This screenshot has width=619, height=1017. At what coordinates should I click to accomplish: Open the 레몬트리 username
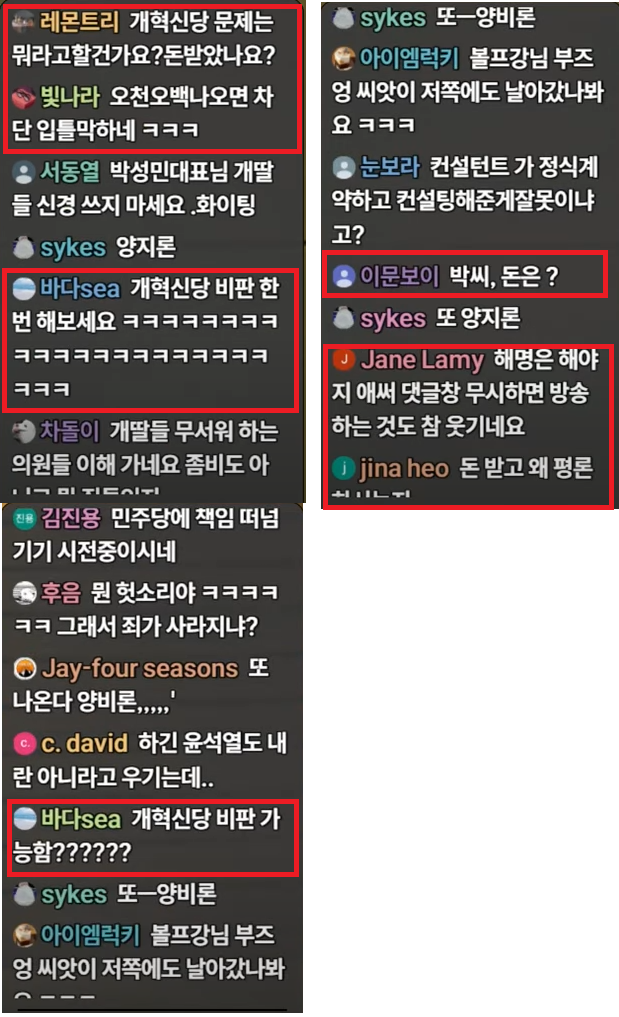(x=79, y=23)
